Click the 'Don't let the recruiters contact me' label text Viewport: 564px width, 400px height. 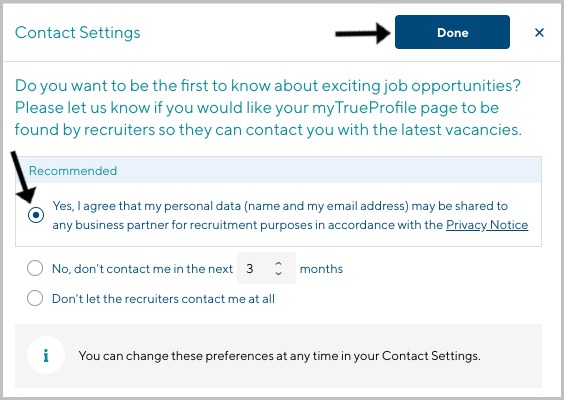163,299
